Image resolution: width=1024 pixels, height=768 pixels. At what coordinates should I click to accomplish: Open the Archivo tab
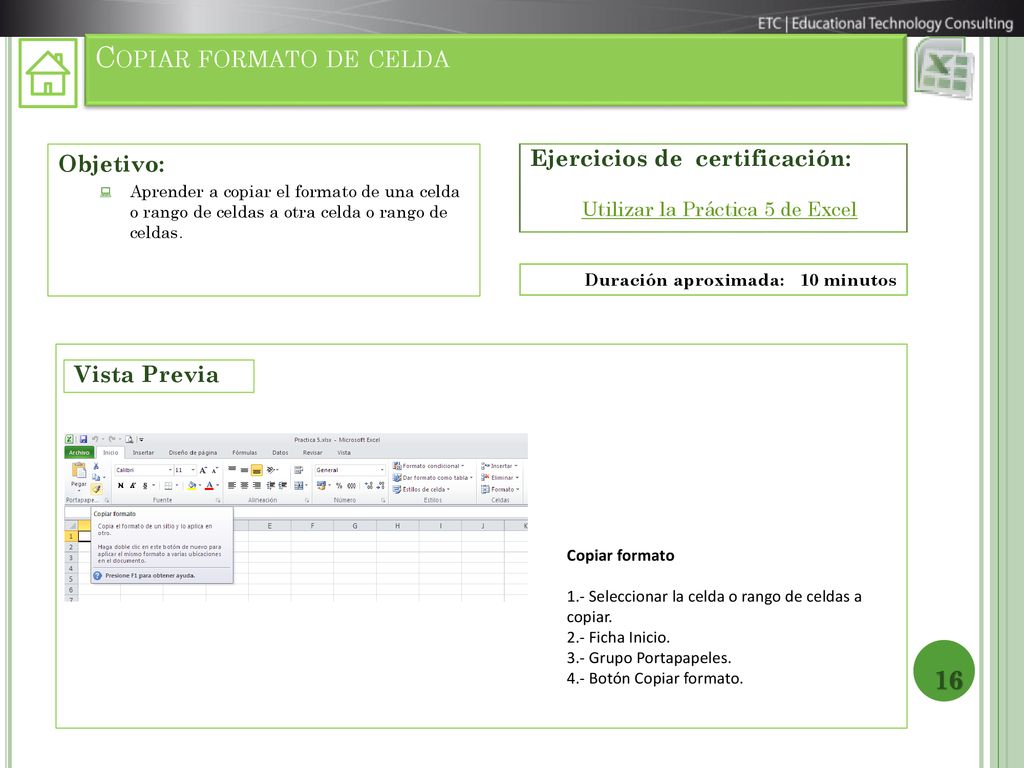point(79,453)
